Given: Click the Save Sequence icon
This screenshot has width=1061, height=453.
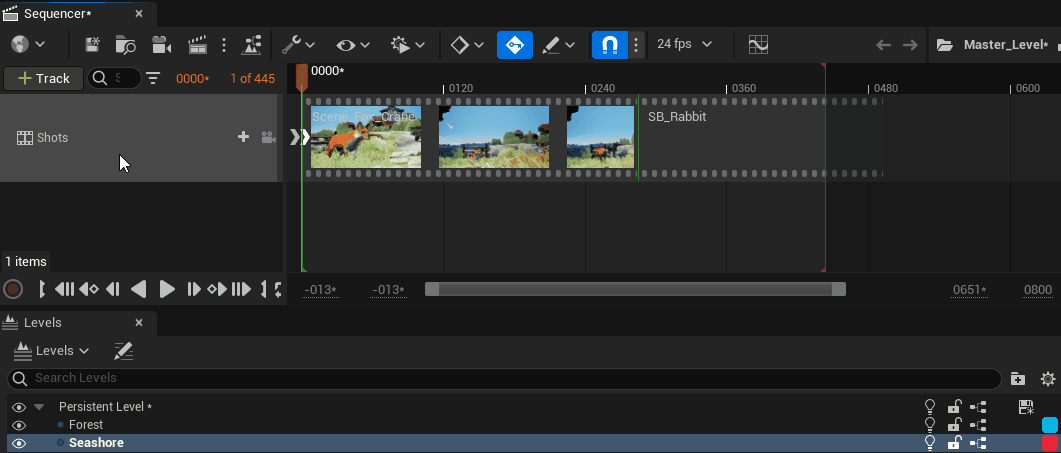Looking at the screenshot, I should (x=93, y=45).
